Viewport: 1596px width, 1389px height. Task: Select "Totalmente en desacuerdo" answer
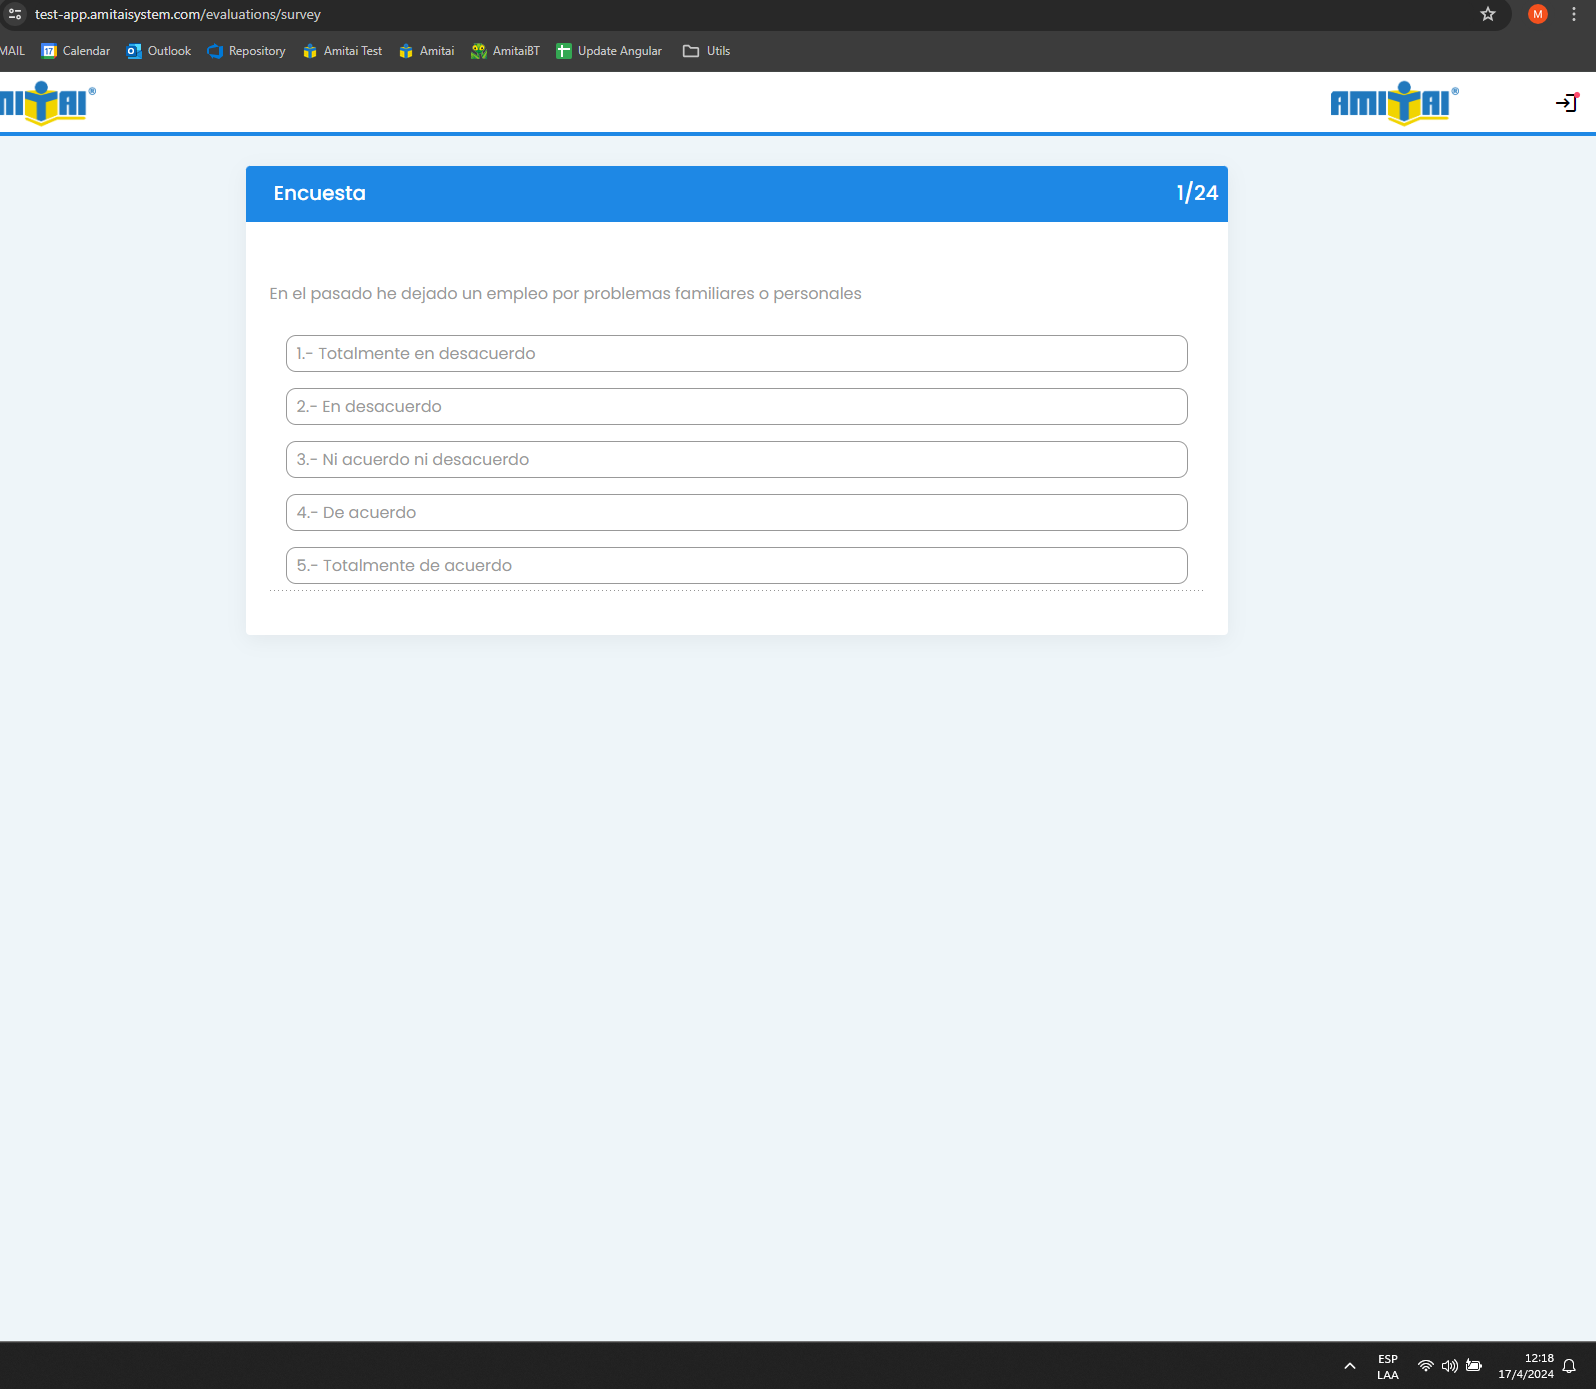click(x=736, y=354)
